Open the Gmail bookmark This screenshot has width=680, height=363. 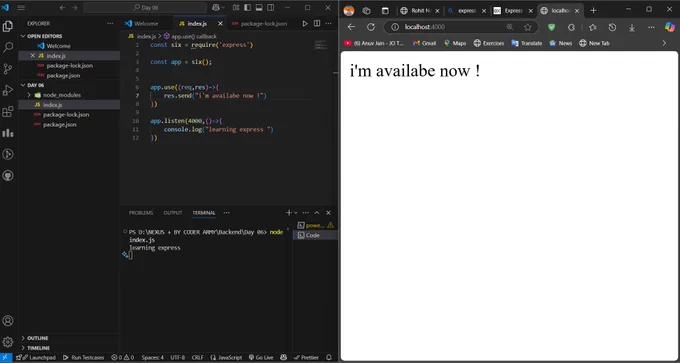[x=425, y=43]
